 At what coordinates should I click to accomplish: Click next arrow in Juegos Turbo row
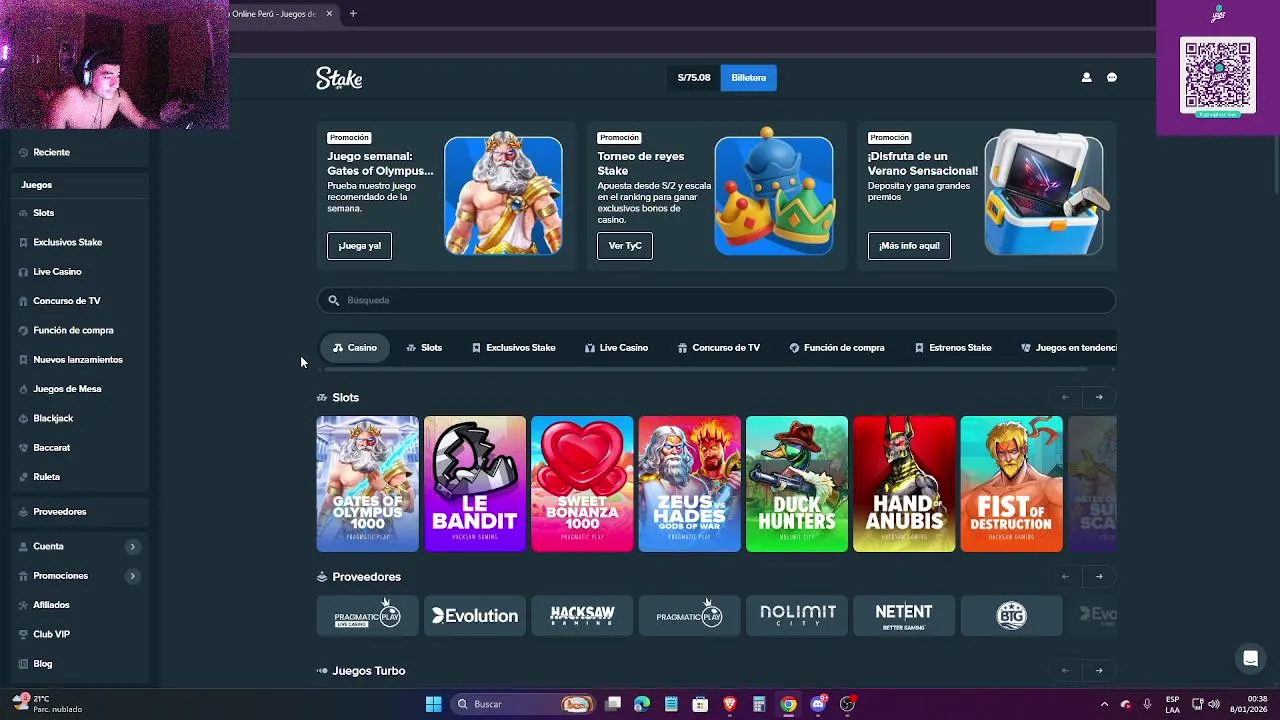click(x=1099, y=671)
